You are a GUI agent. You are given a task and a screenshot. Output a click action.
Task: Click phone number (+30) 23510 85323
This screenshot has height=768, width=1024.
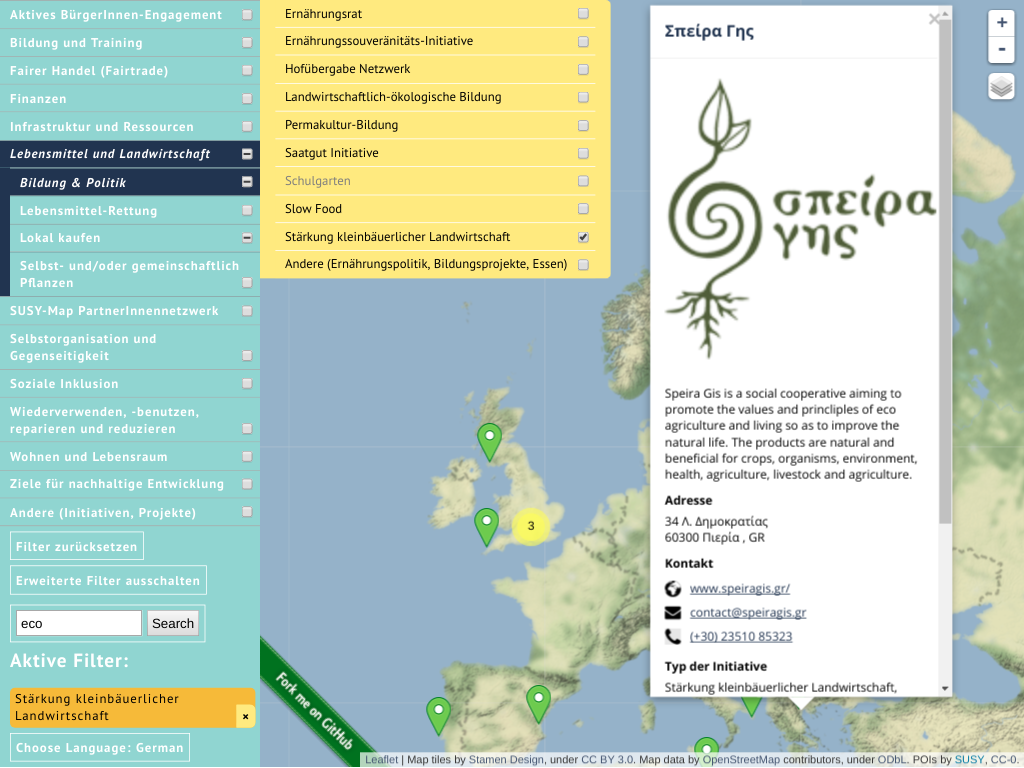click(741, 636)
